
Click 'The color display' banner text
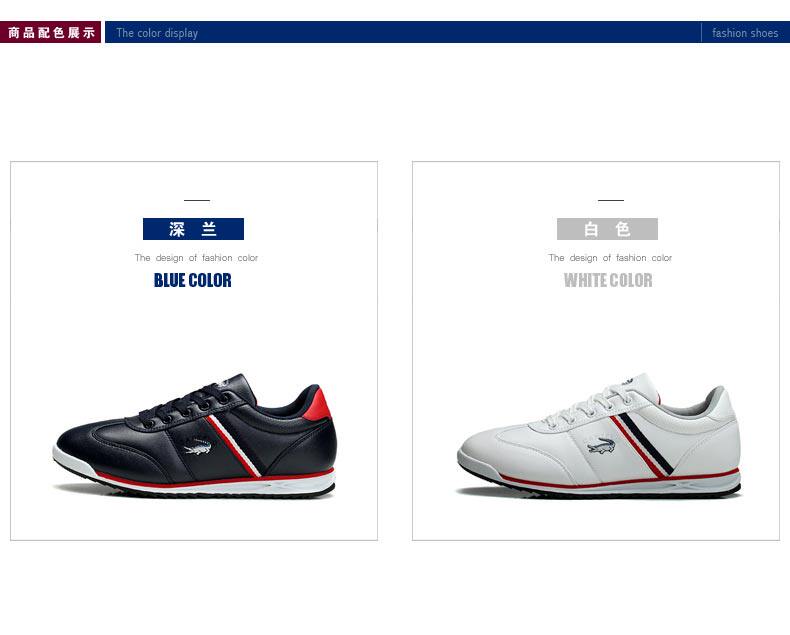click(x=157, y=33)
